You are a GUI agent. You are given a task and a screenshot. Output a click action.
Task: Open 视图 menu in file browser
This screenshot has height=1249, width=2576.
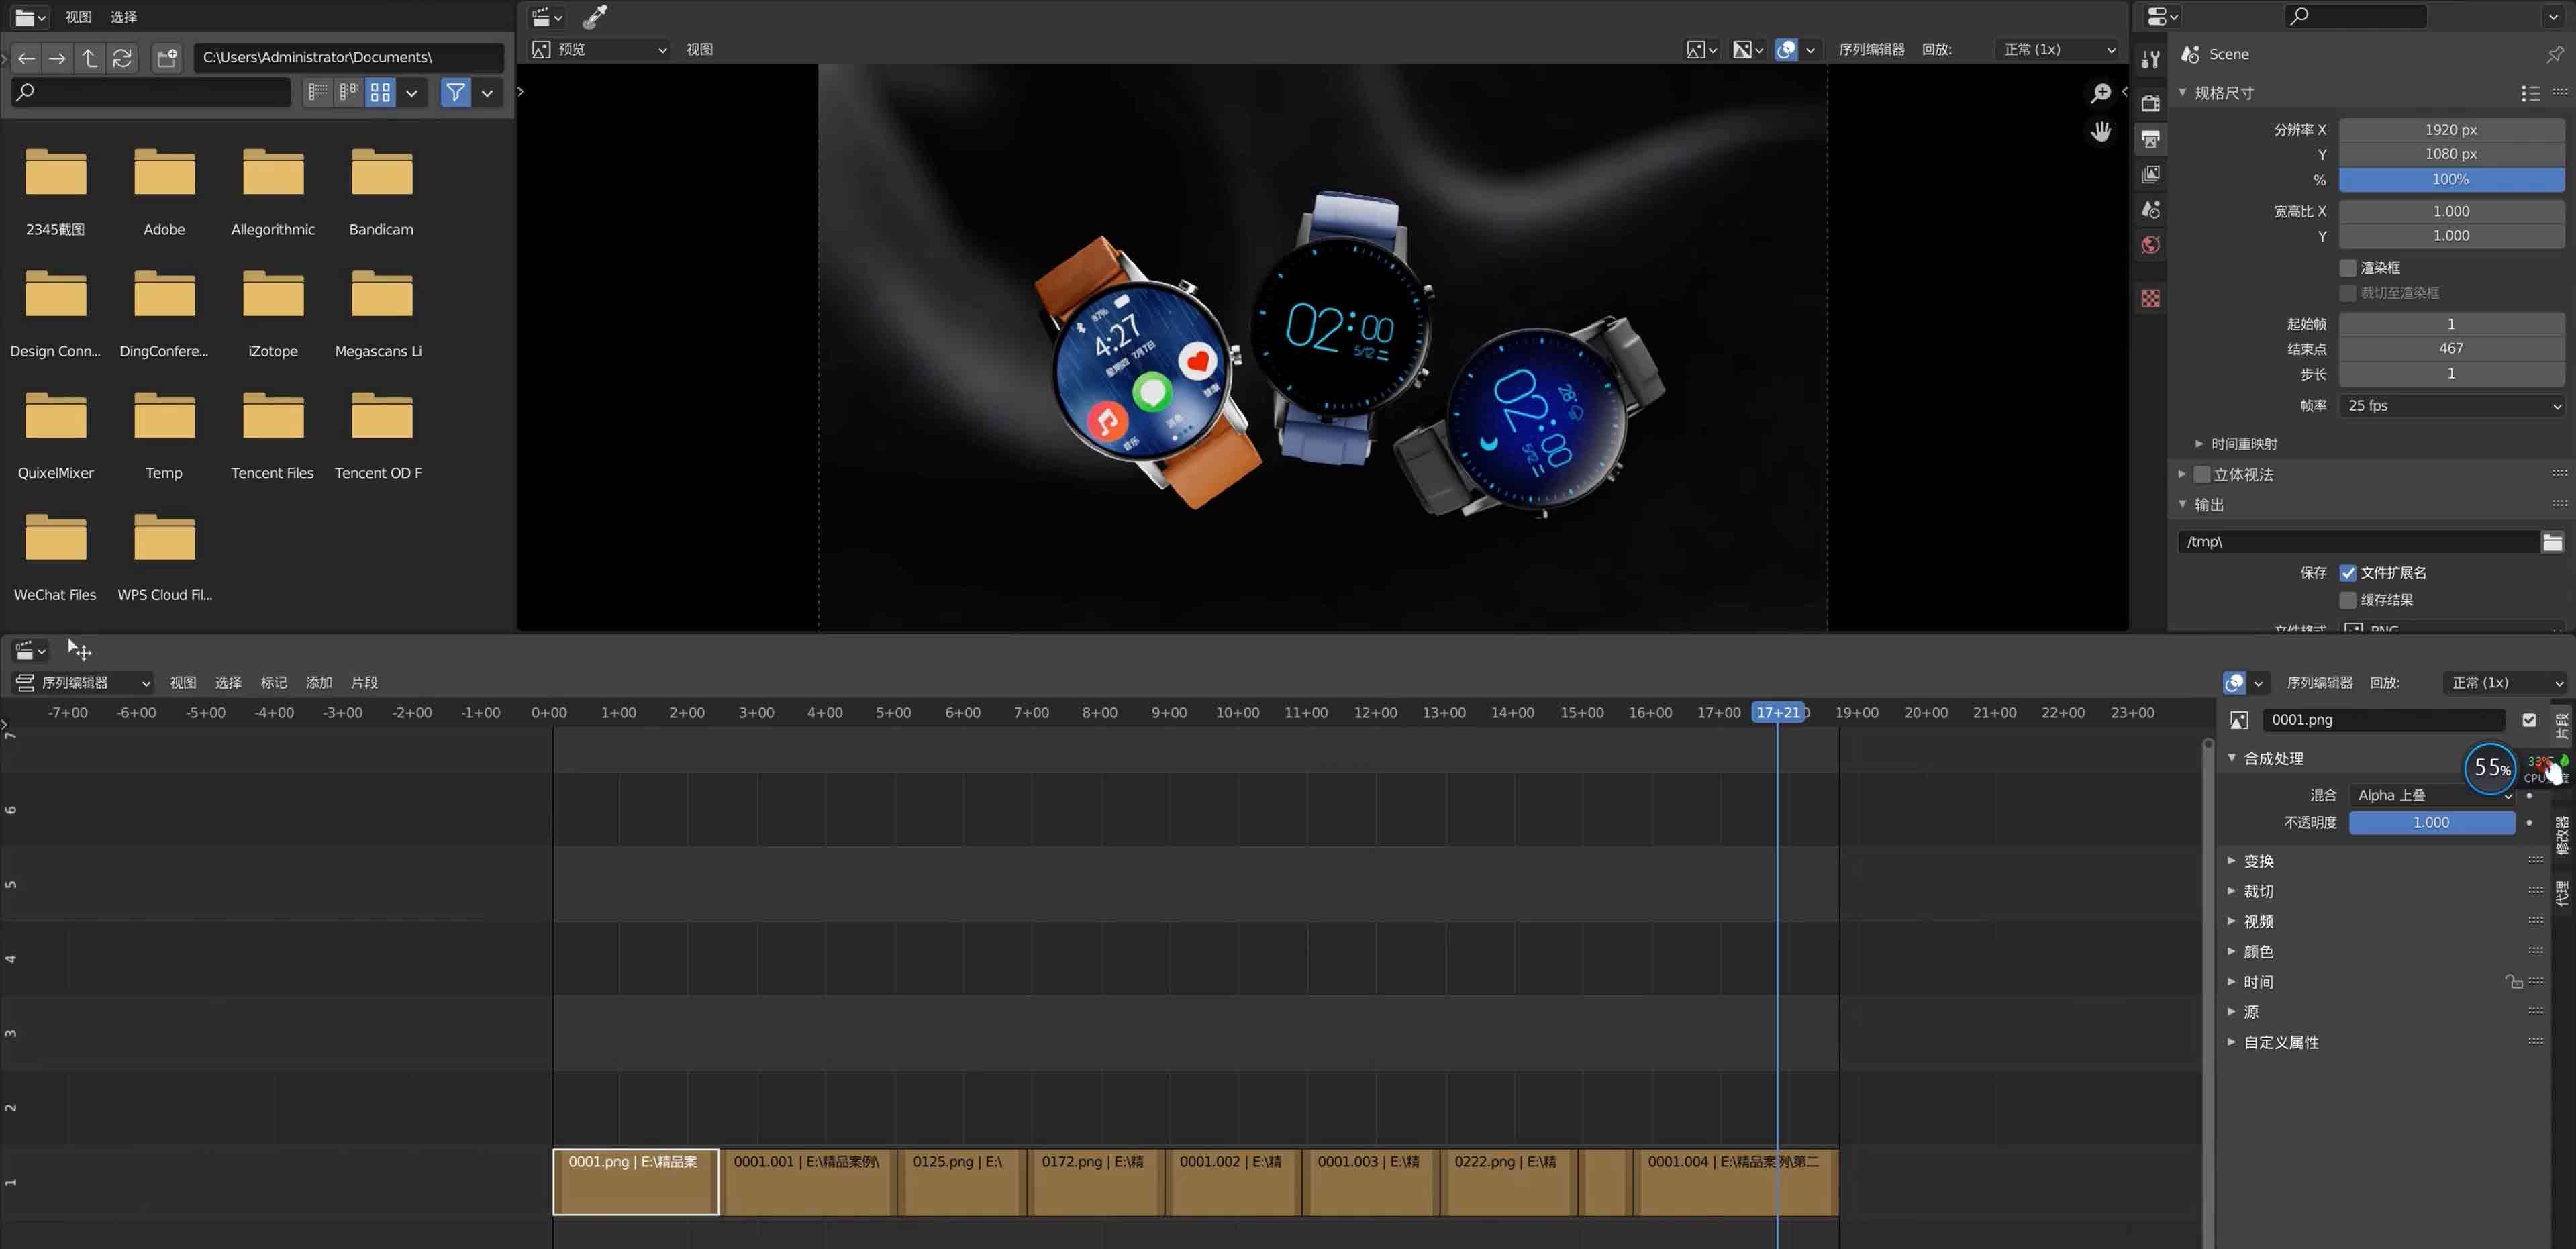[78, 17]
